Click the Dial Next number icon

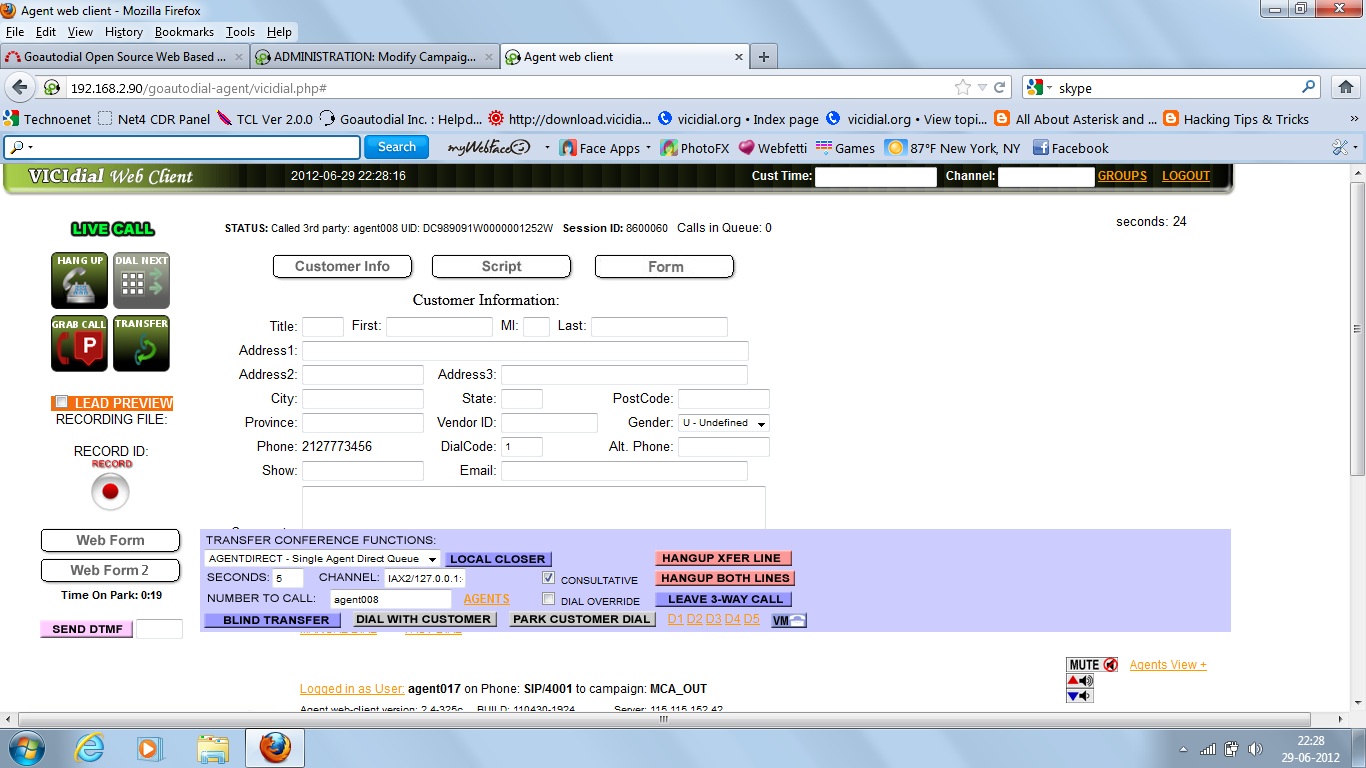(x=141, y=280)
